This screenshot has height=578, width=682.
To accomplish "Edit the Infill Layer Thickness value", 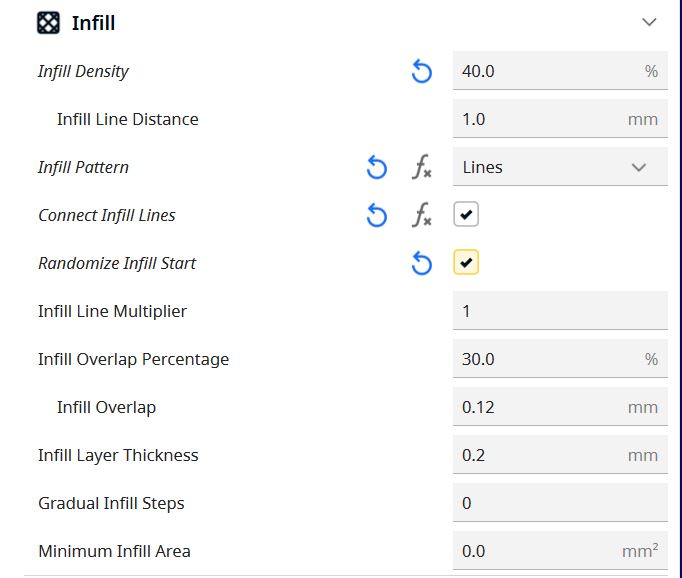I will point(560,455).
